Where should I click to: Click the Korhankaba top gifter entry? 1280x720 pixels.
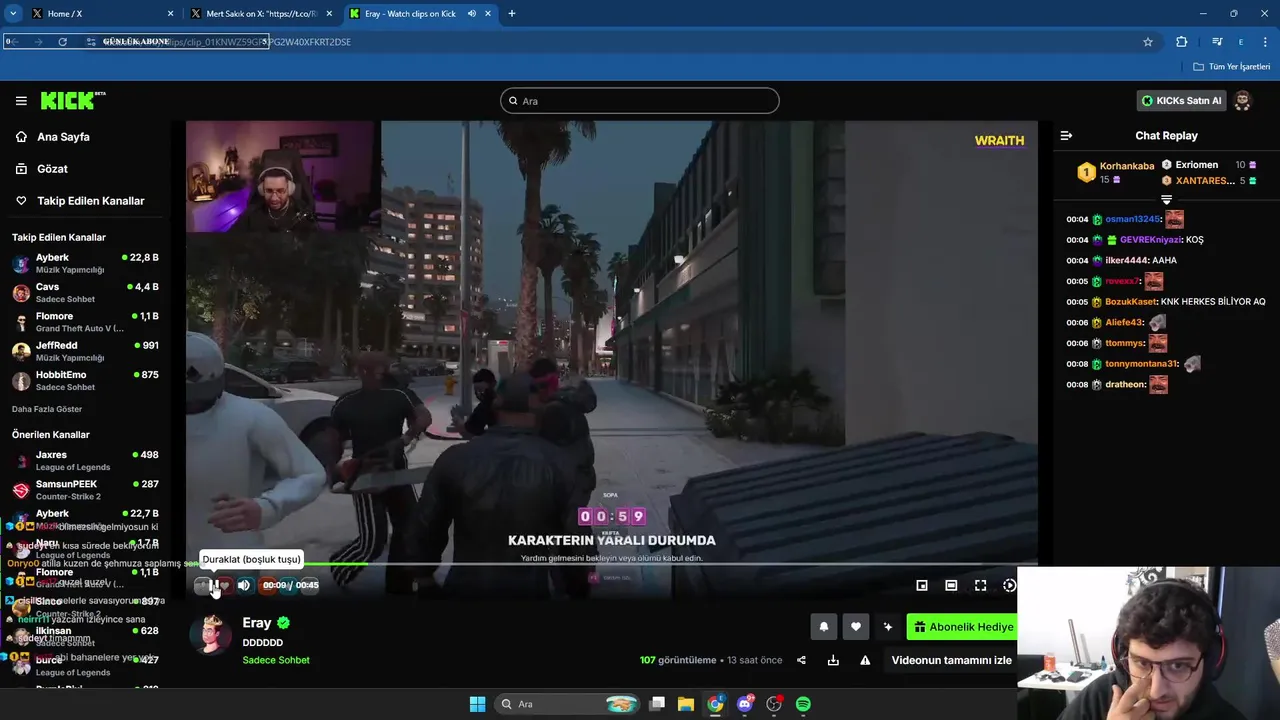click(1115, 172)
